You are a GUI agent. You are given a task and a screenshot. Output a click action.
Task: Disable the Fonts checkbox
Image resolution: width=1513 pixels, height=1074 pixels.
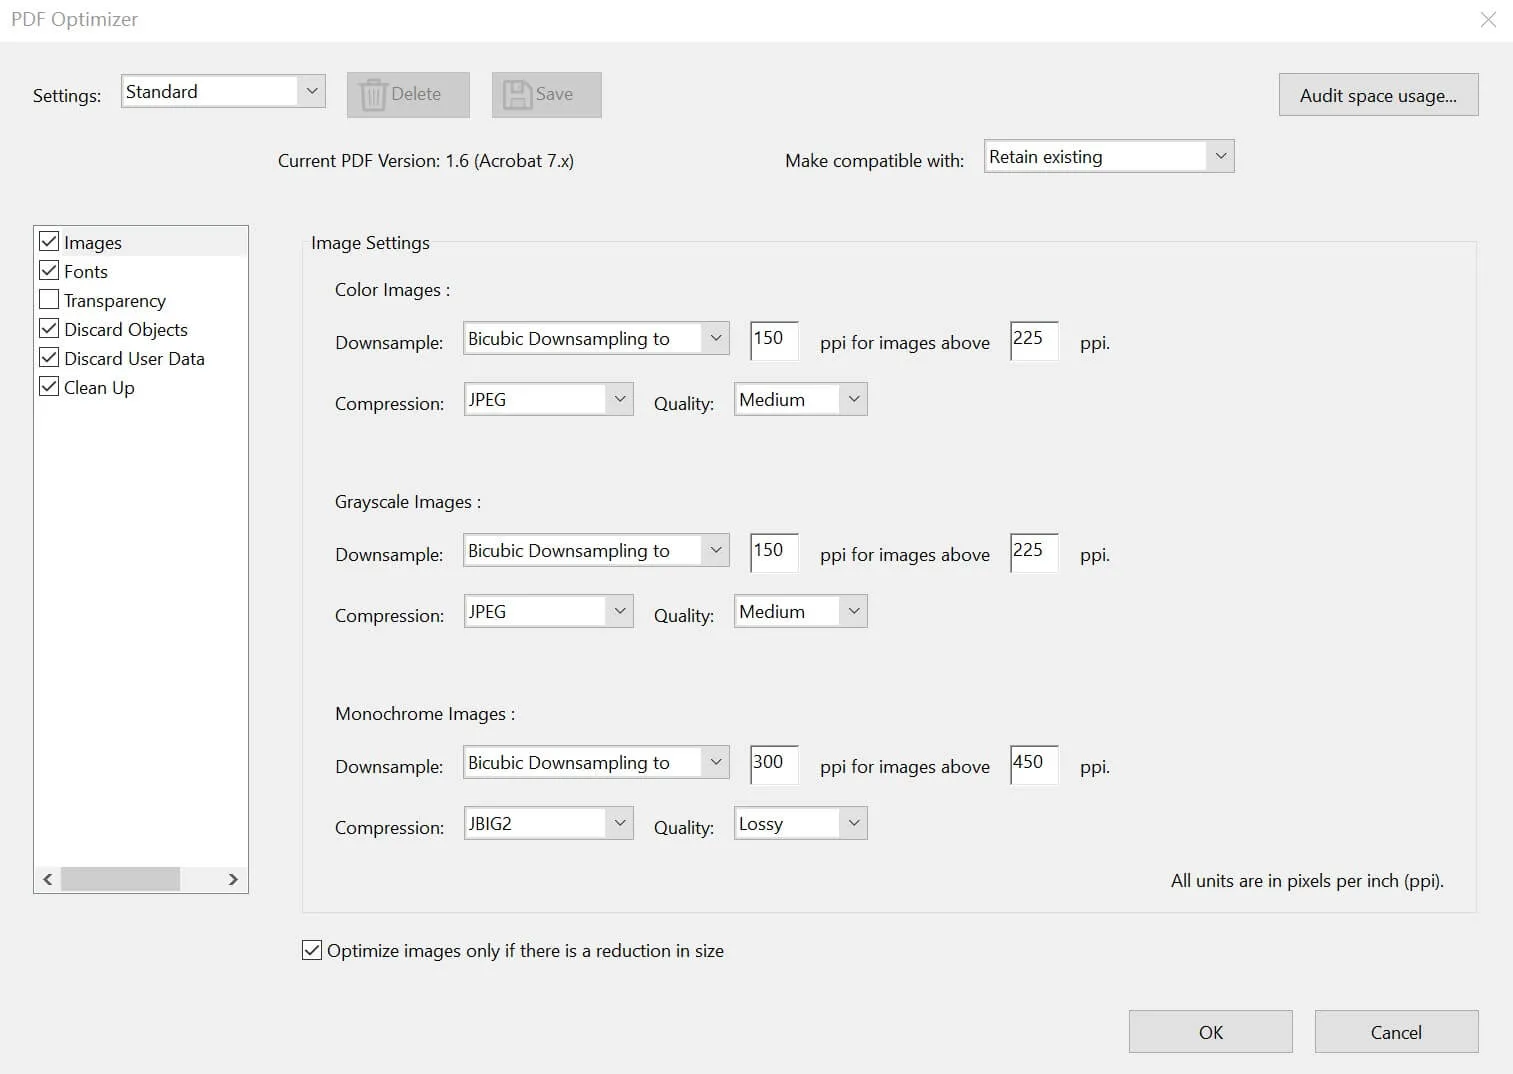point(49,270)
